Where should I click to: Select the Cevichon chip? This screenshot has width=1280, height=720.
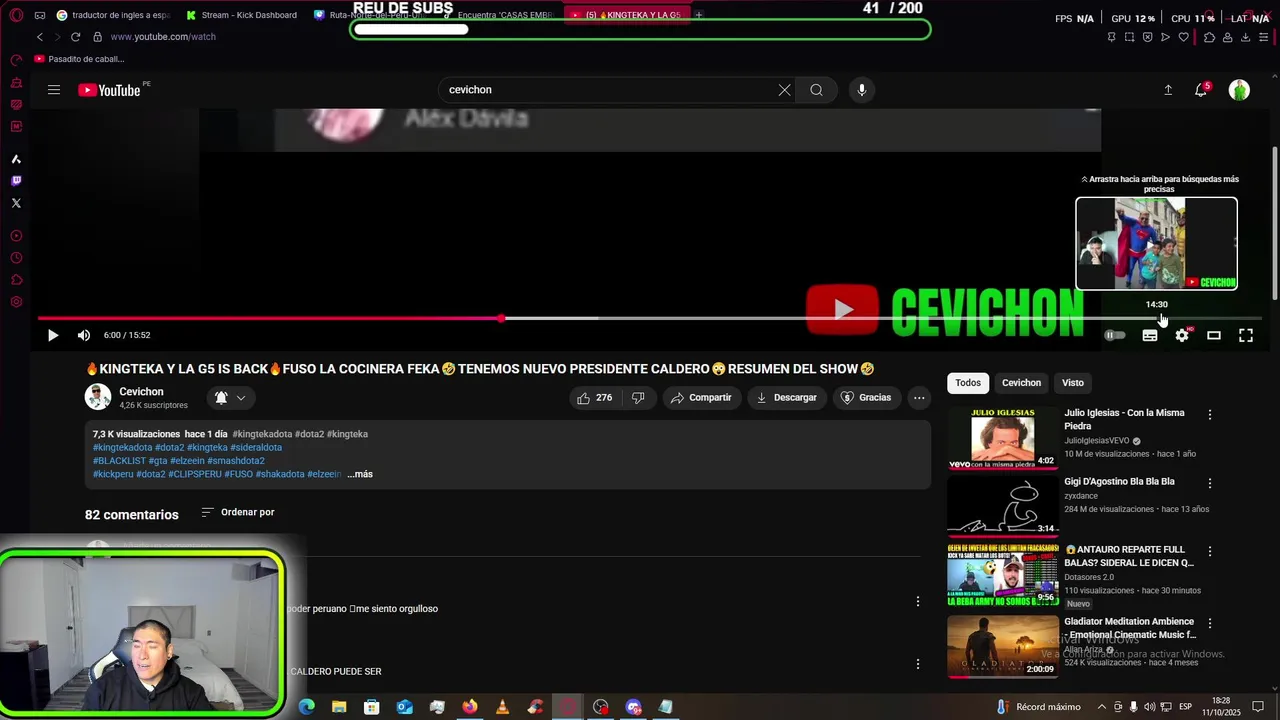(1021, 383)
